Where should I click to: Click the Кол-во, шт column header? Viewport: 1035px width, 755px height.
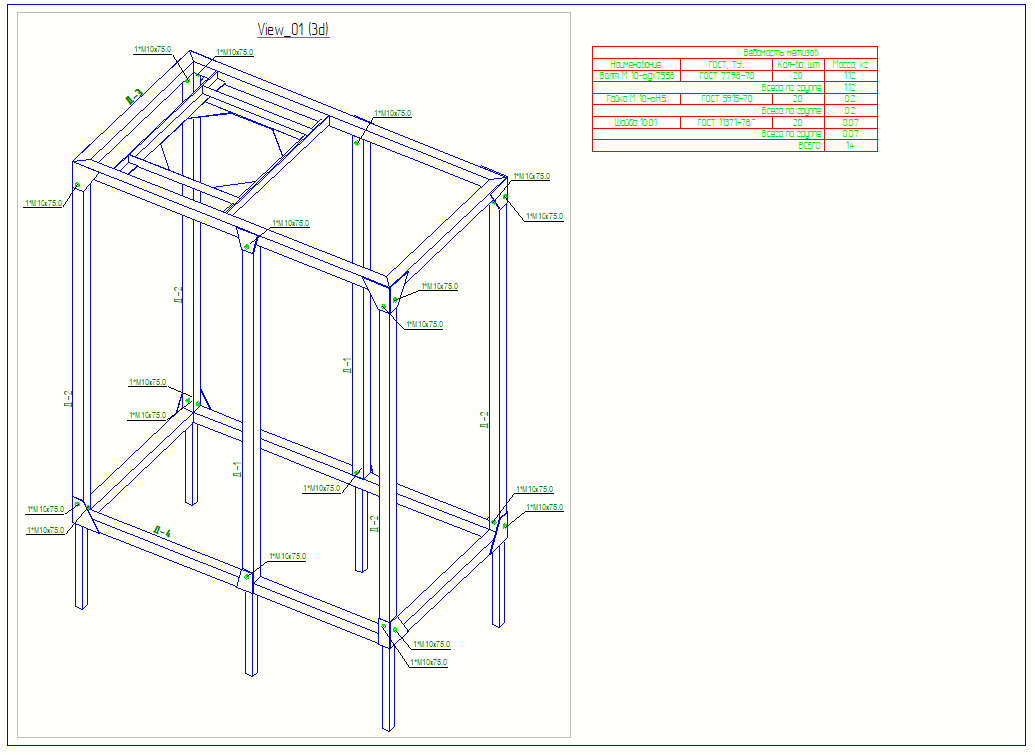click(798, 65)
